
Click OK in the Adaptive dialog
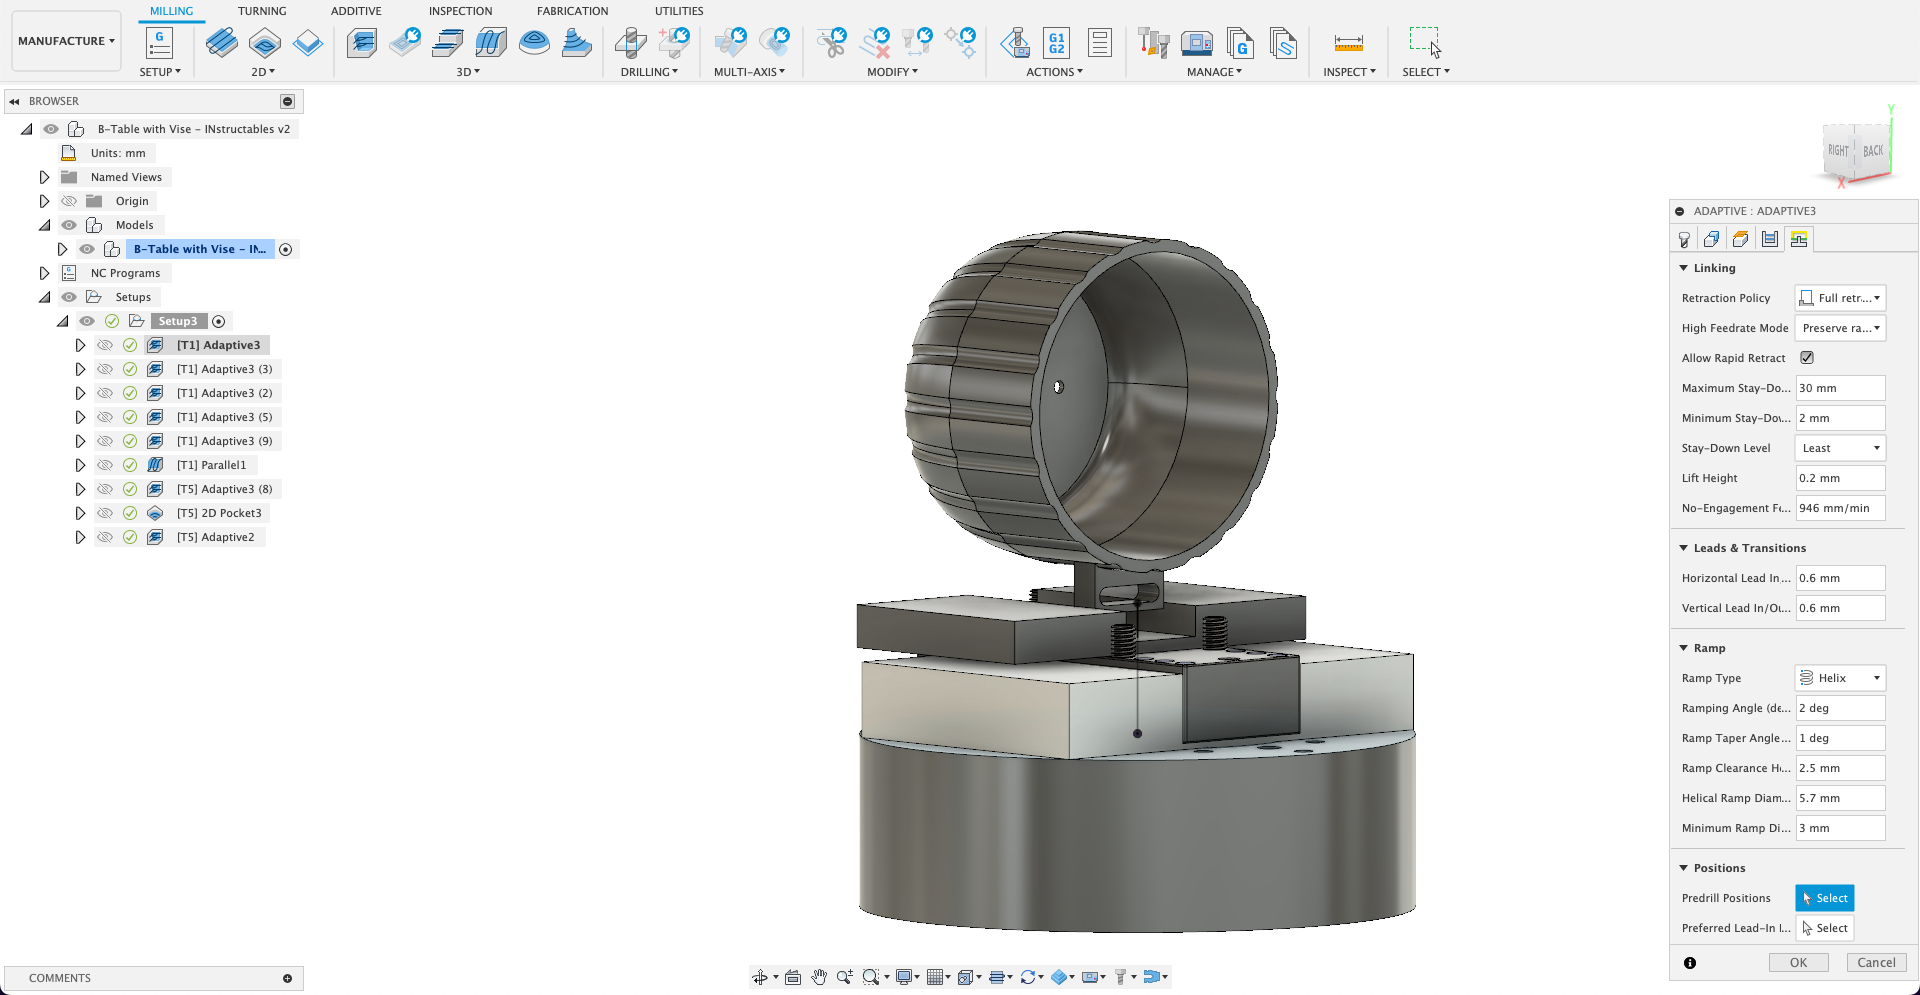1798,963
